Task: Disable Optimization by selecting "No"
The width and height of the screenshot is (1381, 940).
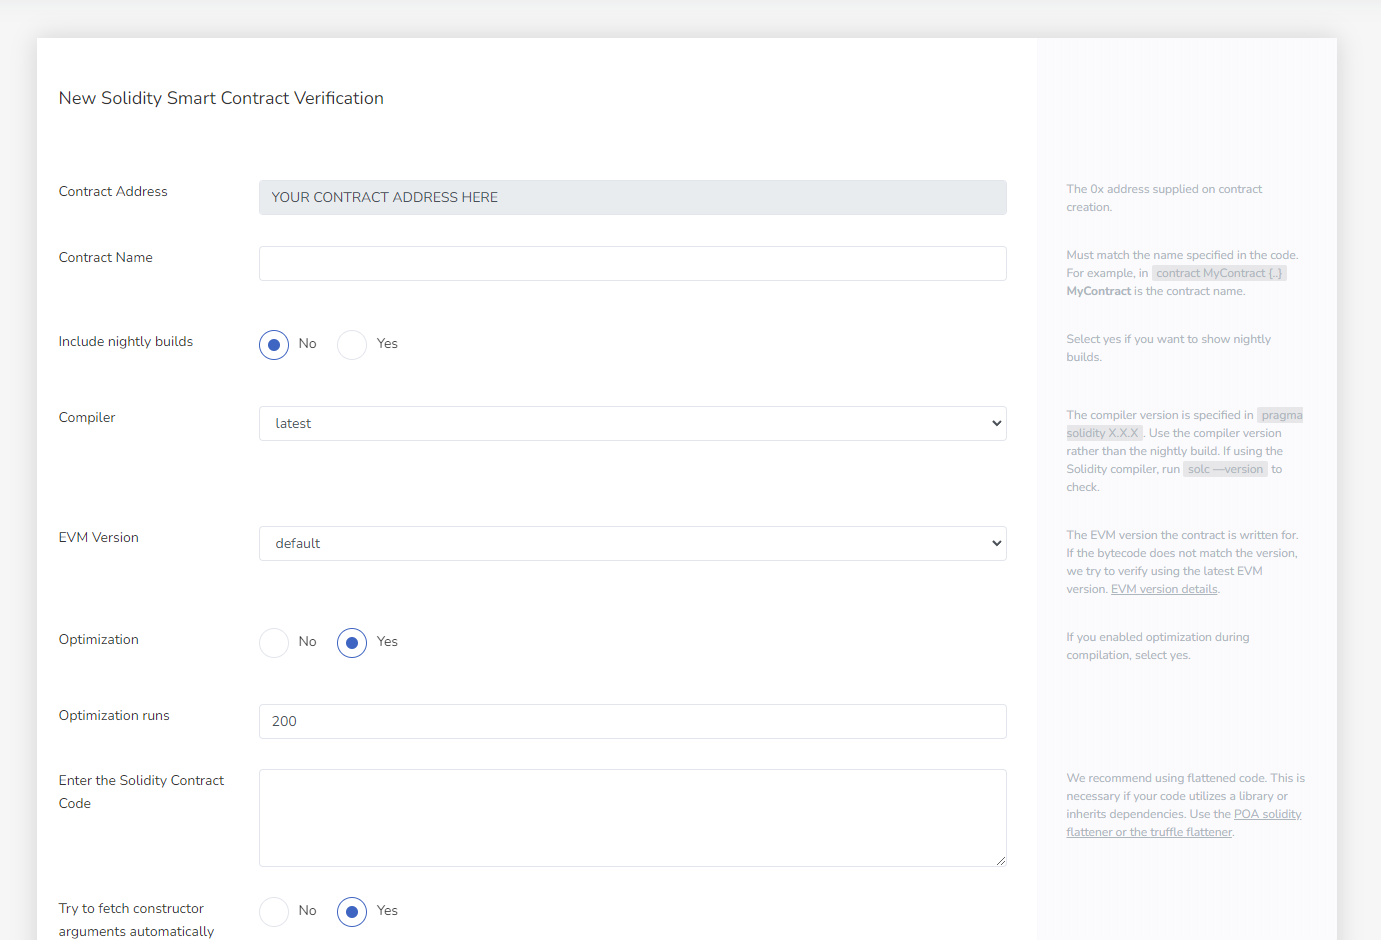Action: tap(274, 642)
